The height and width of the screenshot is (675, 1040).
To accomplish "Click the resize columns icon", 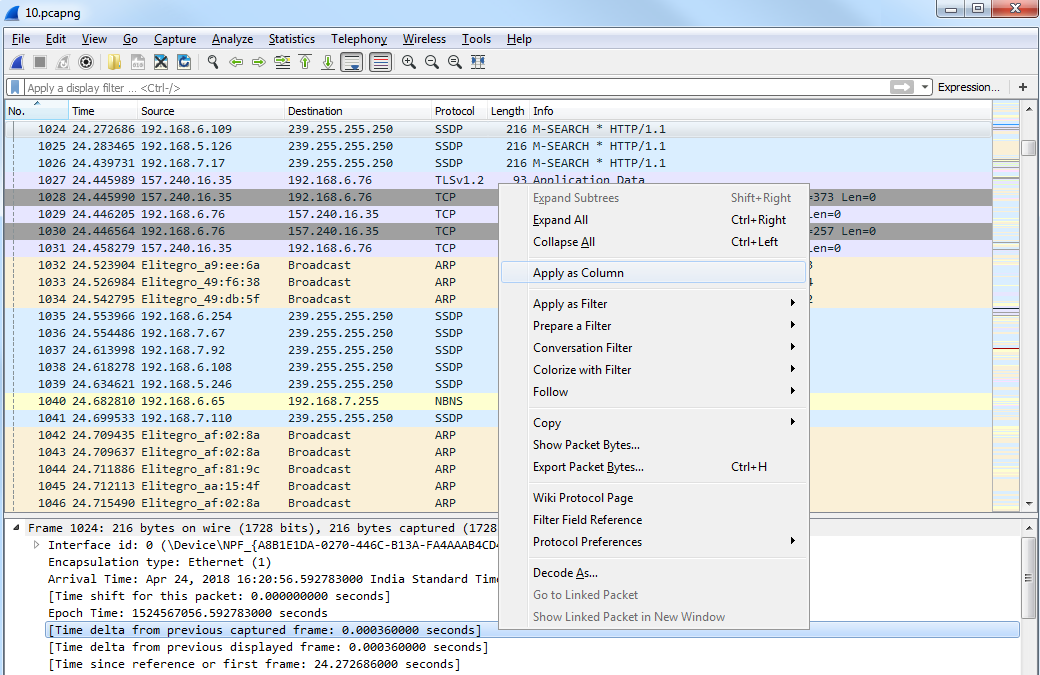I will pyautogui.click(x=477, y=62).
